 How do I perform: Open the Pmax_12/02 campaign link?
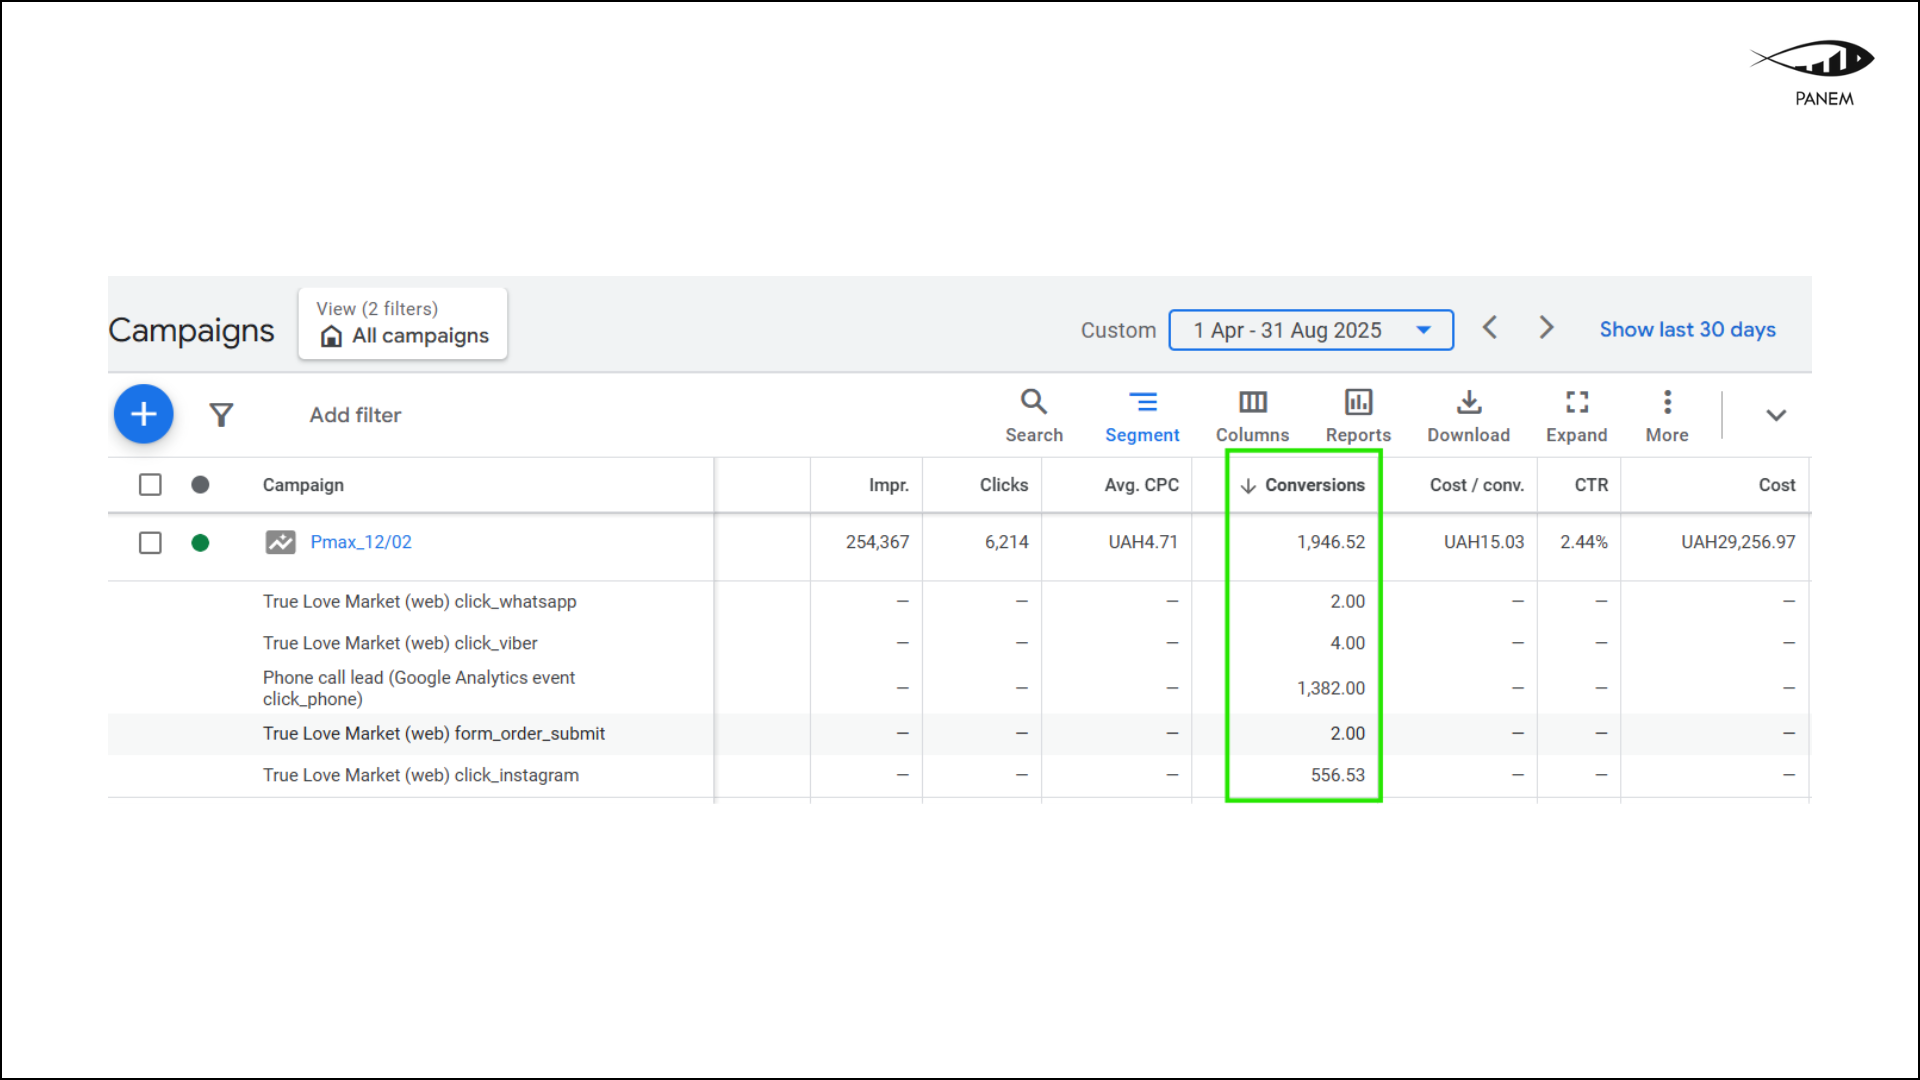point(360,542)
